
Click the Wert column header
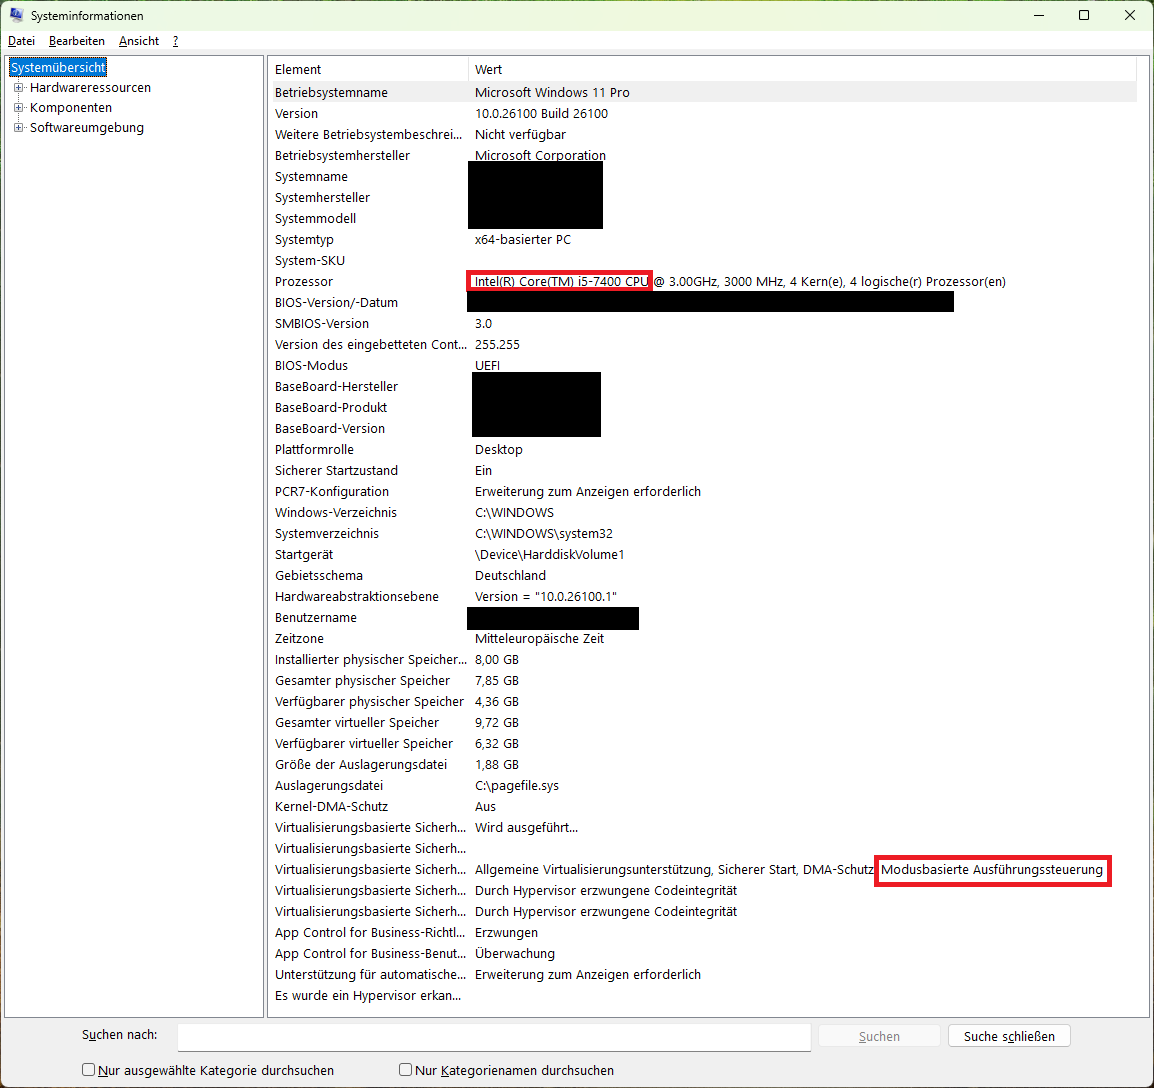[802, 69]
